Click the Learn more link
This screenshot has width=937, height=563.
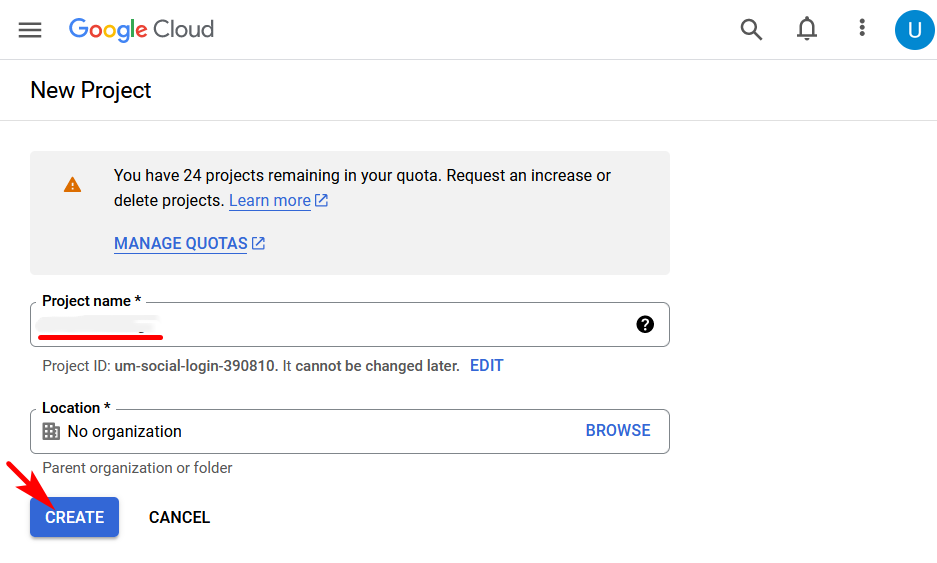(270, 200)
